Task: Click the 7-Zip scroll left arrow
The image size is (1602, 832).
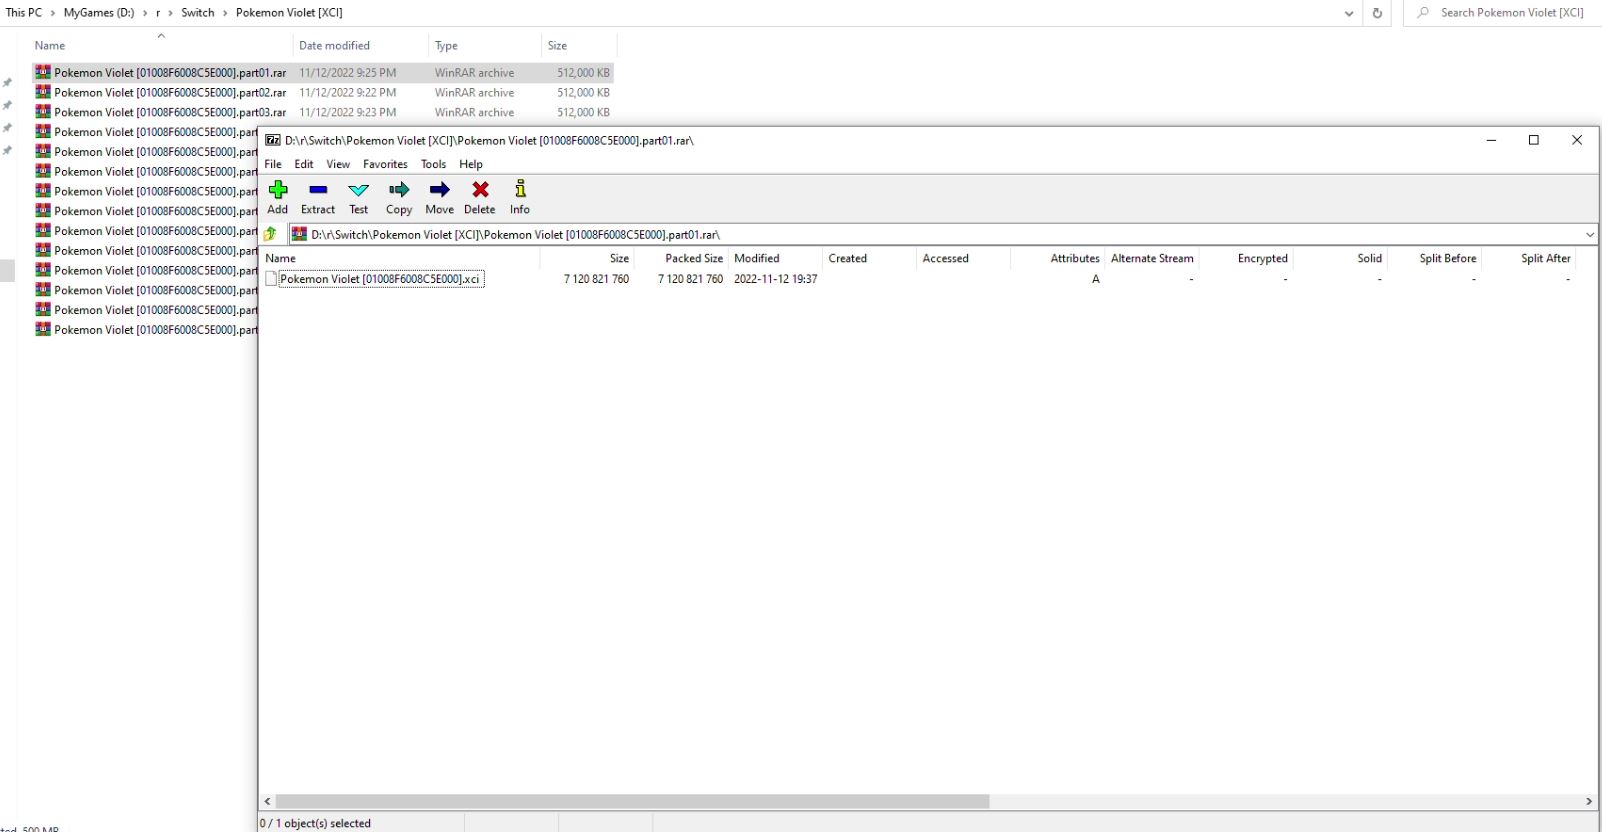Action: (267, 801)
